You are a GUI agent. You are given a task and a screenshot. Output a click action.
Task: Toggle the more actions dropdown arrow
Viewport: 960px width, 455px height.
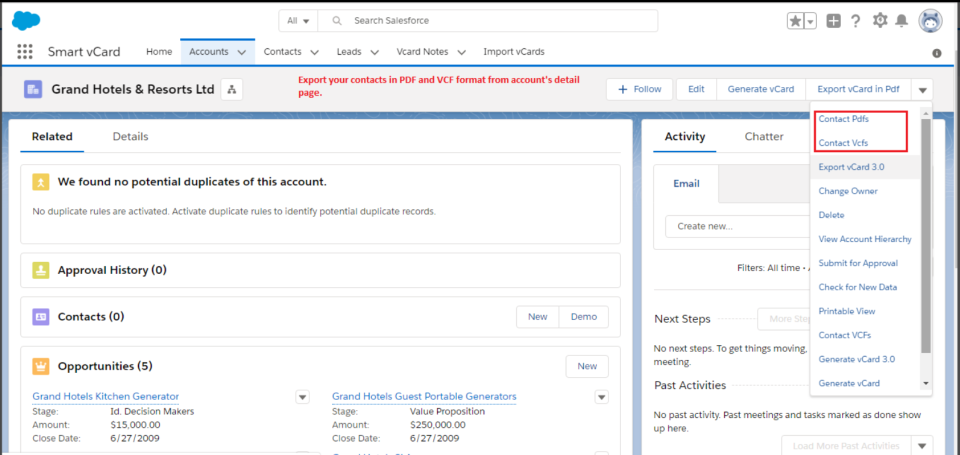click(922, 89)
